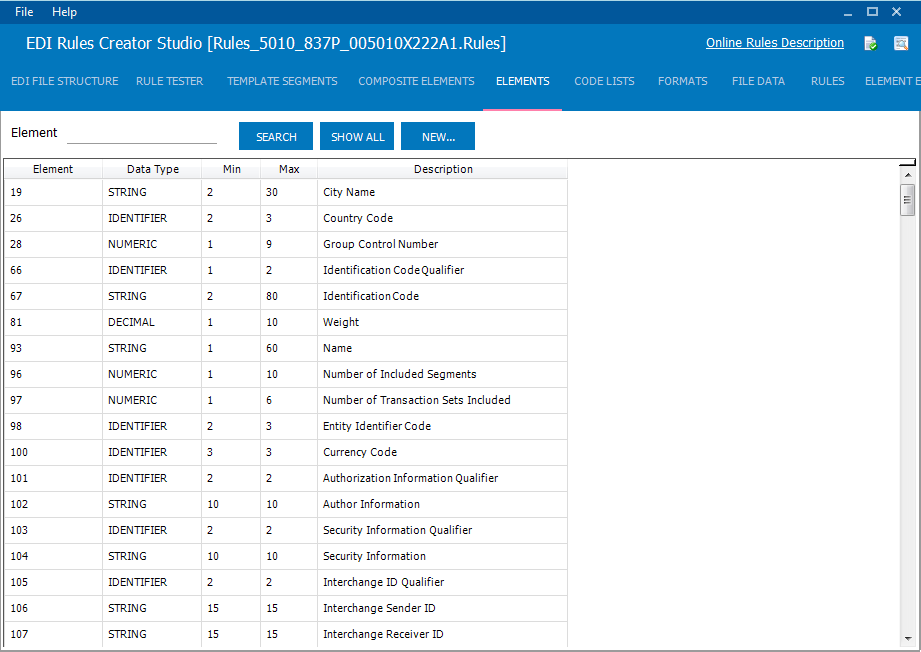Click element number 26 cell
The height and width of the screenshot is (652, 921).
point(53,218)
